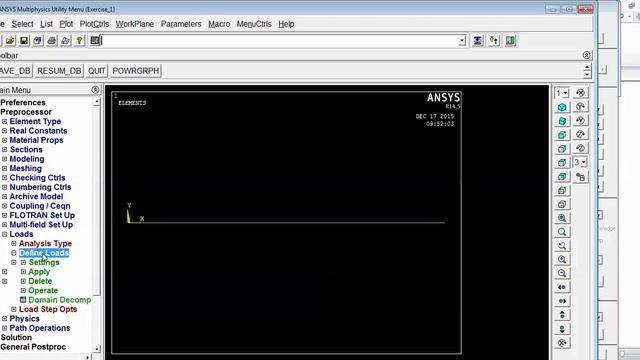Open the Macro menu
The image size is (640, 360).
tap(219, 24)
